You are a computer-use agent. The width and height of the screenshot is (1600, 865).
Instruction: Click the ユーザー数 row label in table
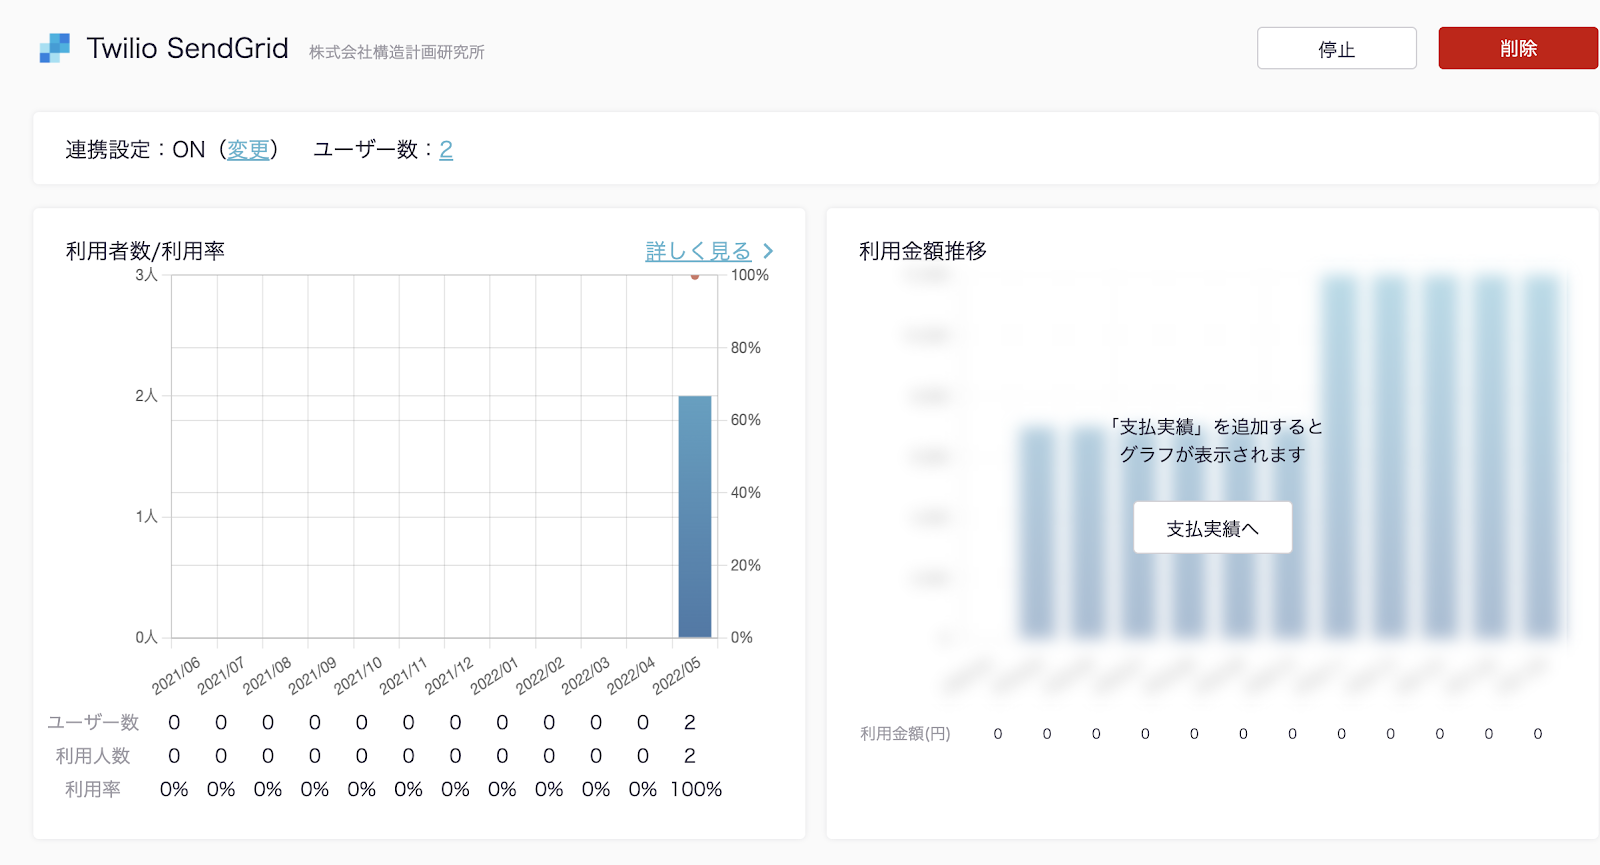click(x=93, y=722)
